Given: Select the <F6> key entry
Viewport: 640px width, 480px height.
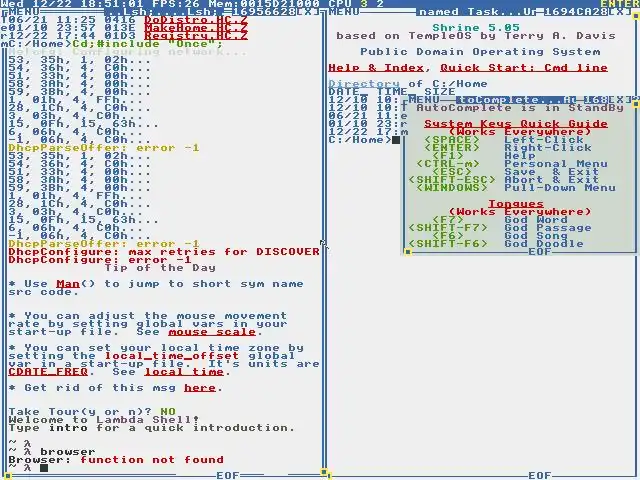Looking at the screenshot, I should click(x=448, y=236).
